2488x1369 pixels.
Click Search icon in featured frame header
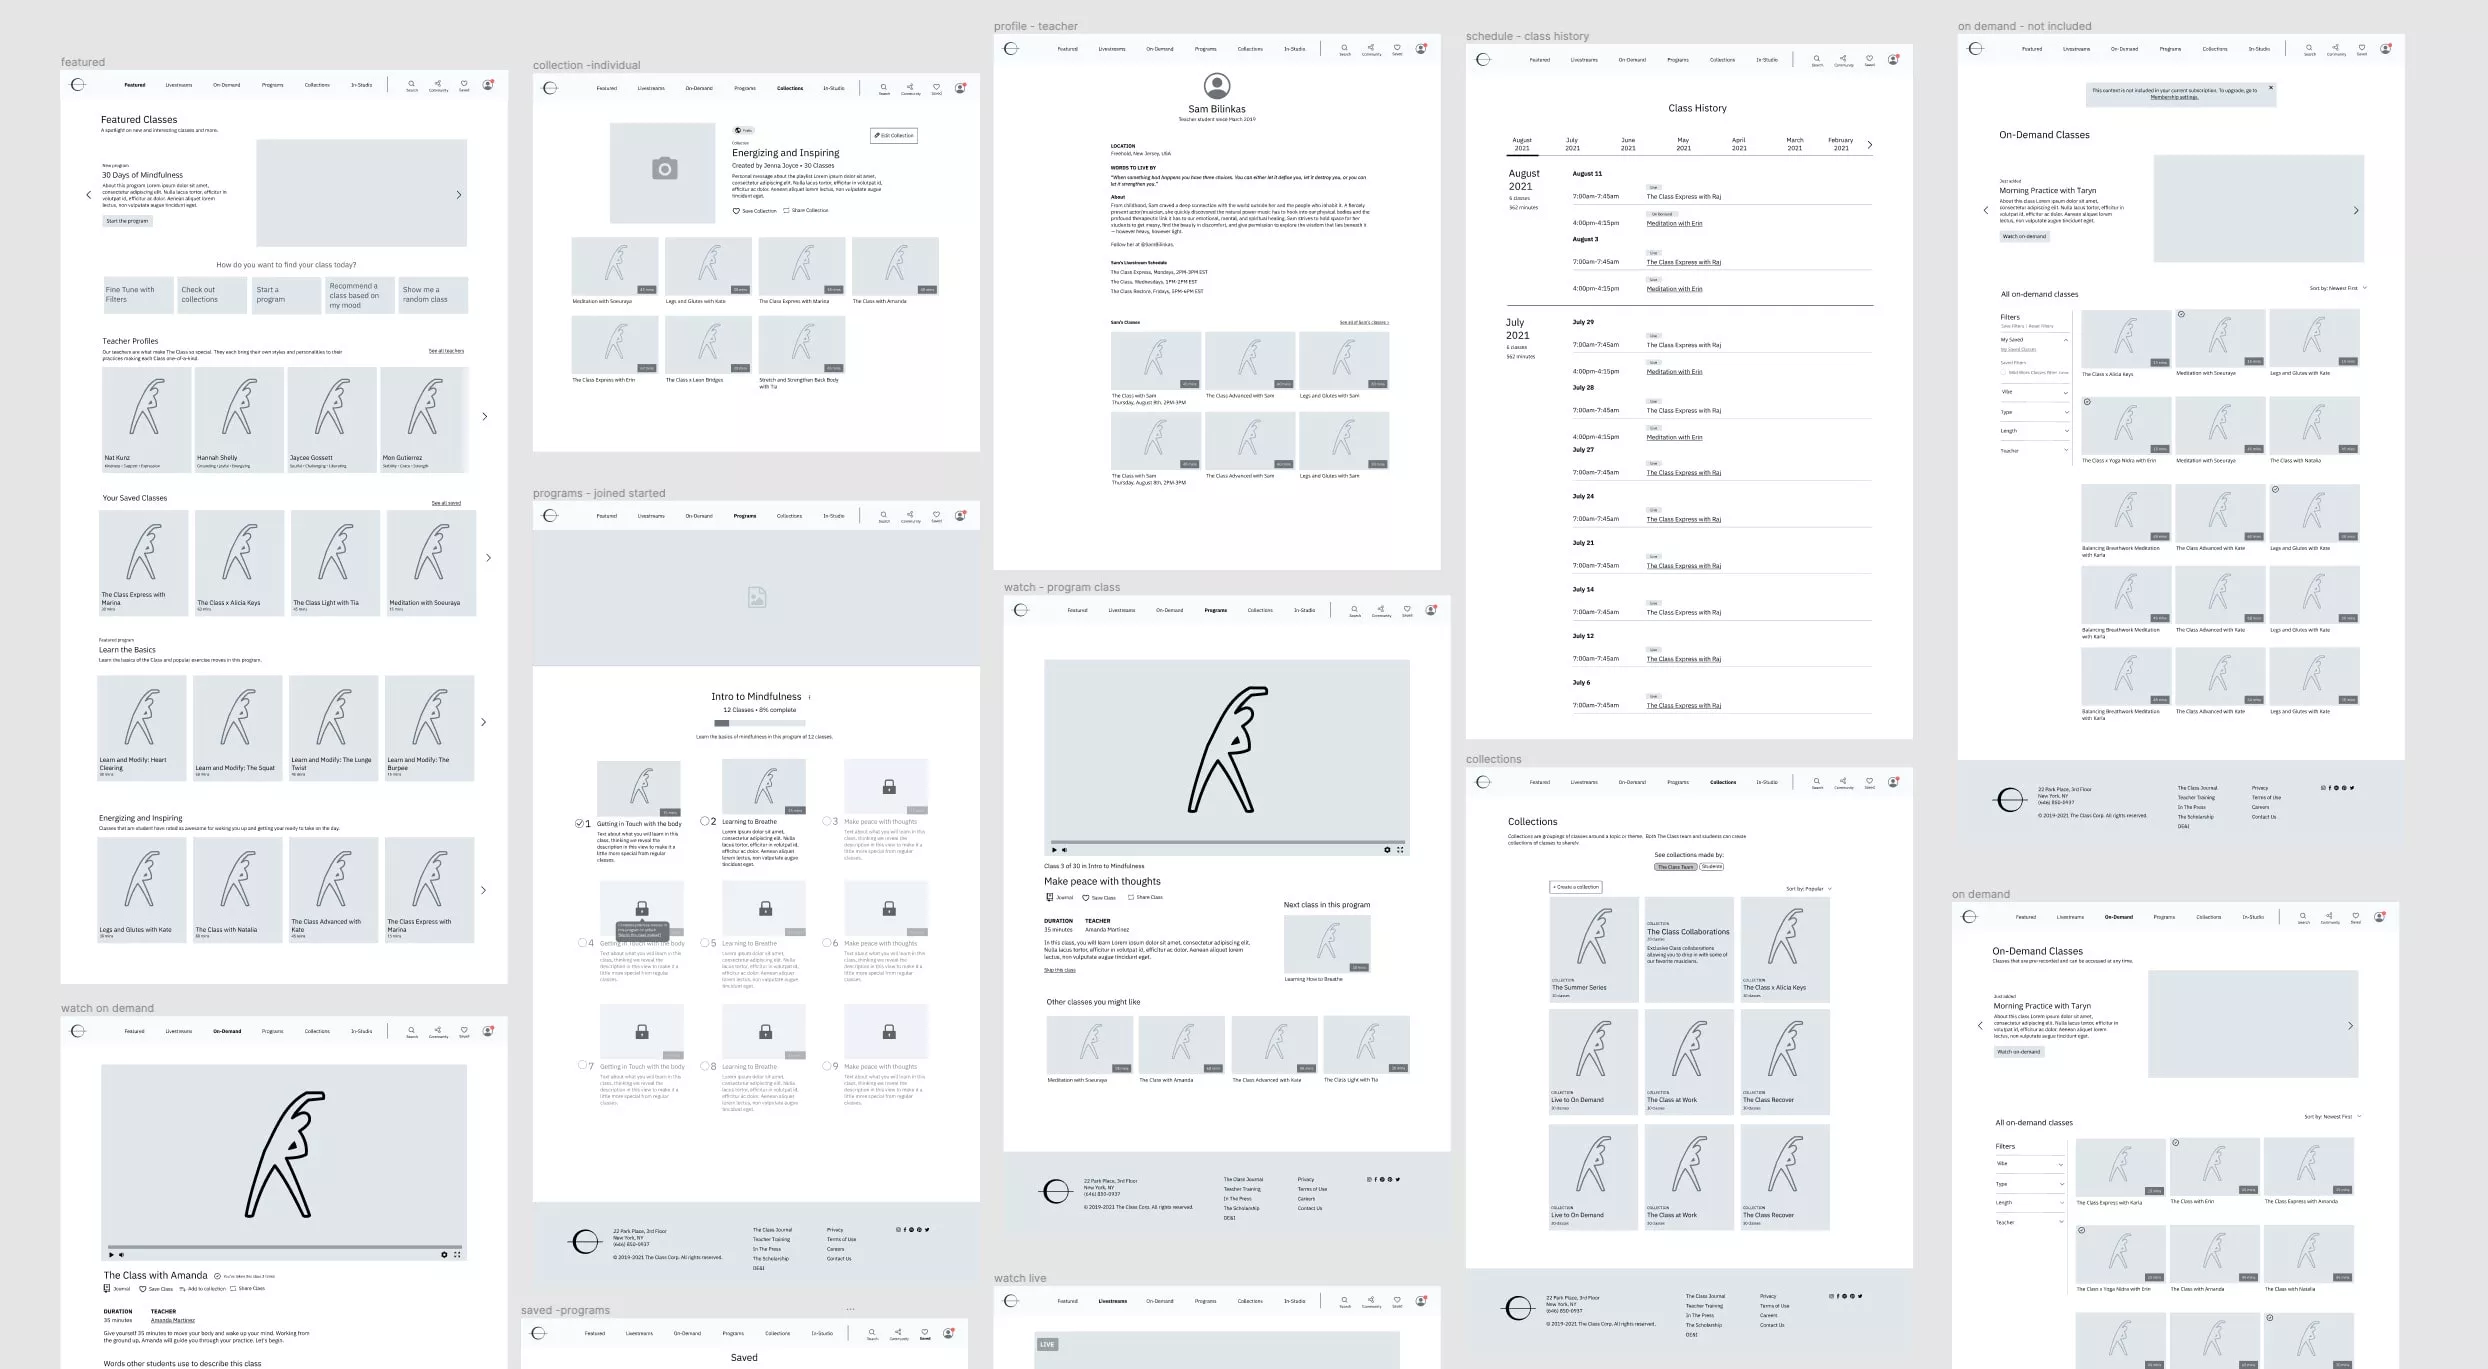tap(411, 83)
